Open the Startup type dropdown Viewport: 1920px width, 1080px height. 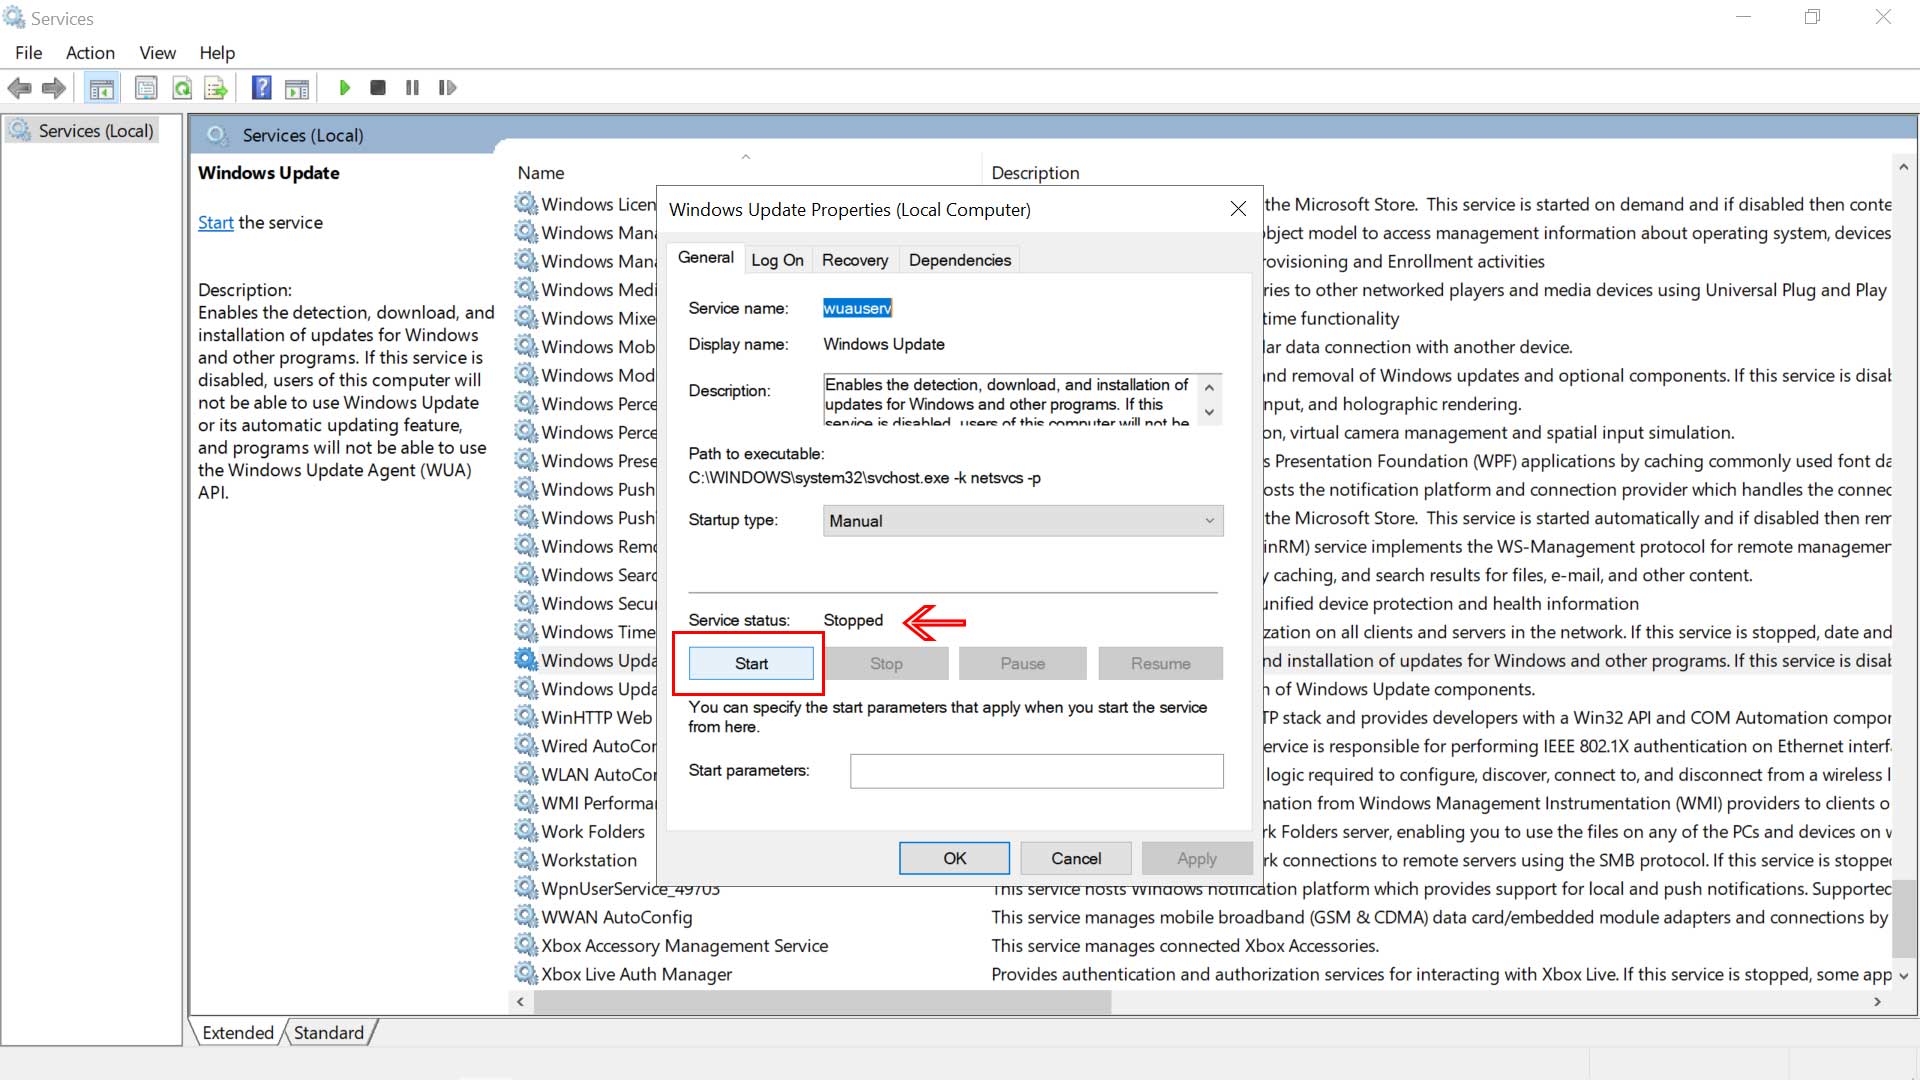pos(1022,521)
